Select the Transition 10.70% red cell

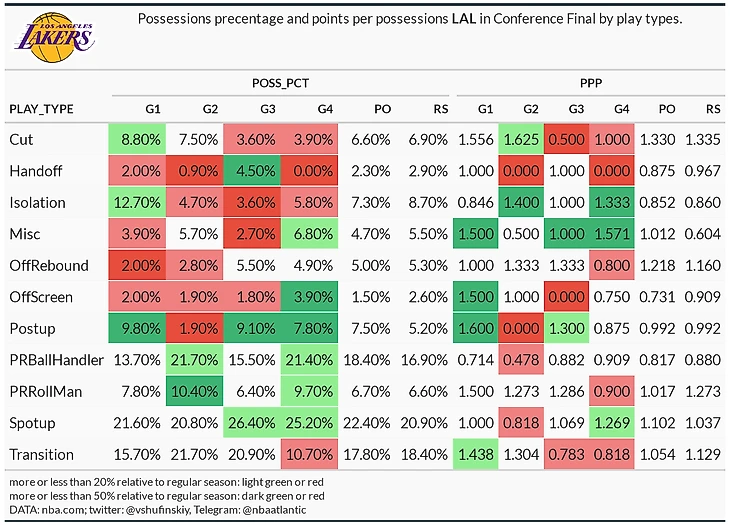[x=309, y=454]
